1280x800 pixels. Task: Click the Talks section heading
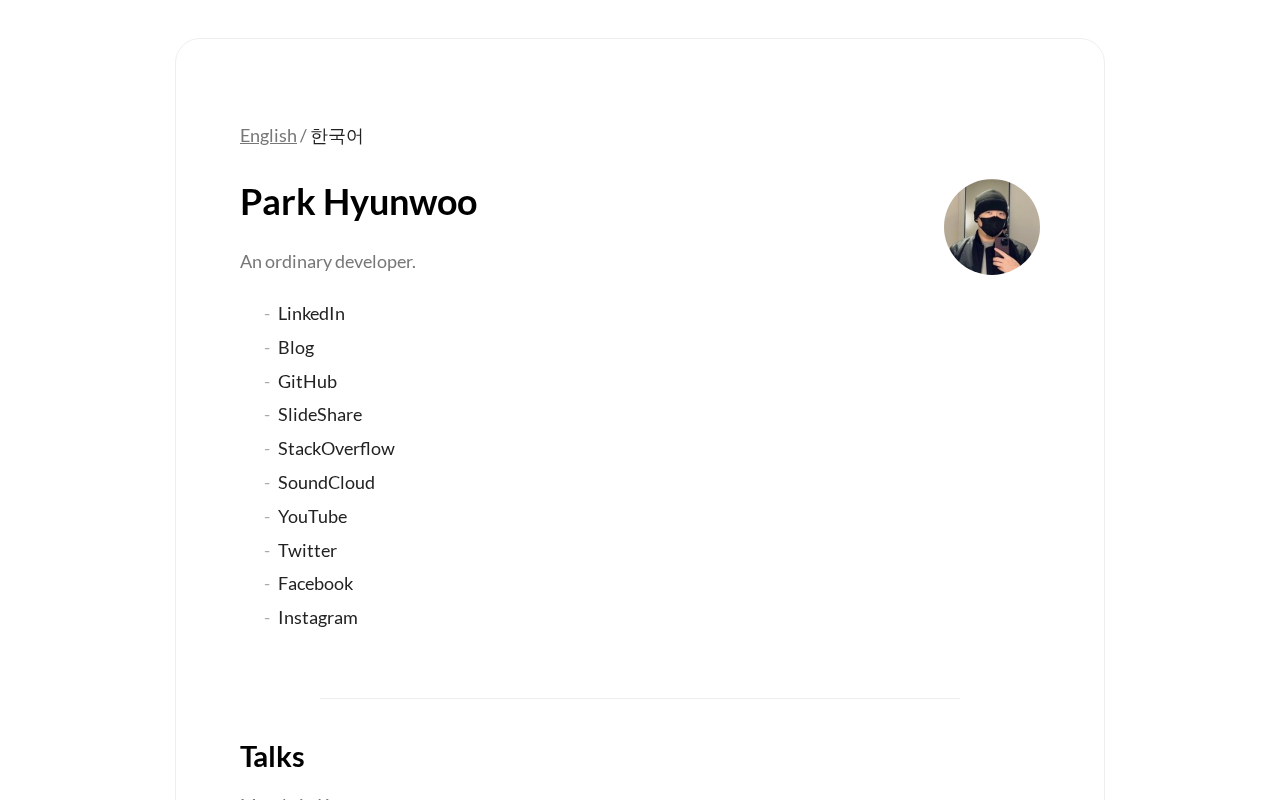tap(272, 757)
